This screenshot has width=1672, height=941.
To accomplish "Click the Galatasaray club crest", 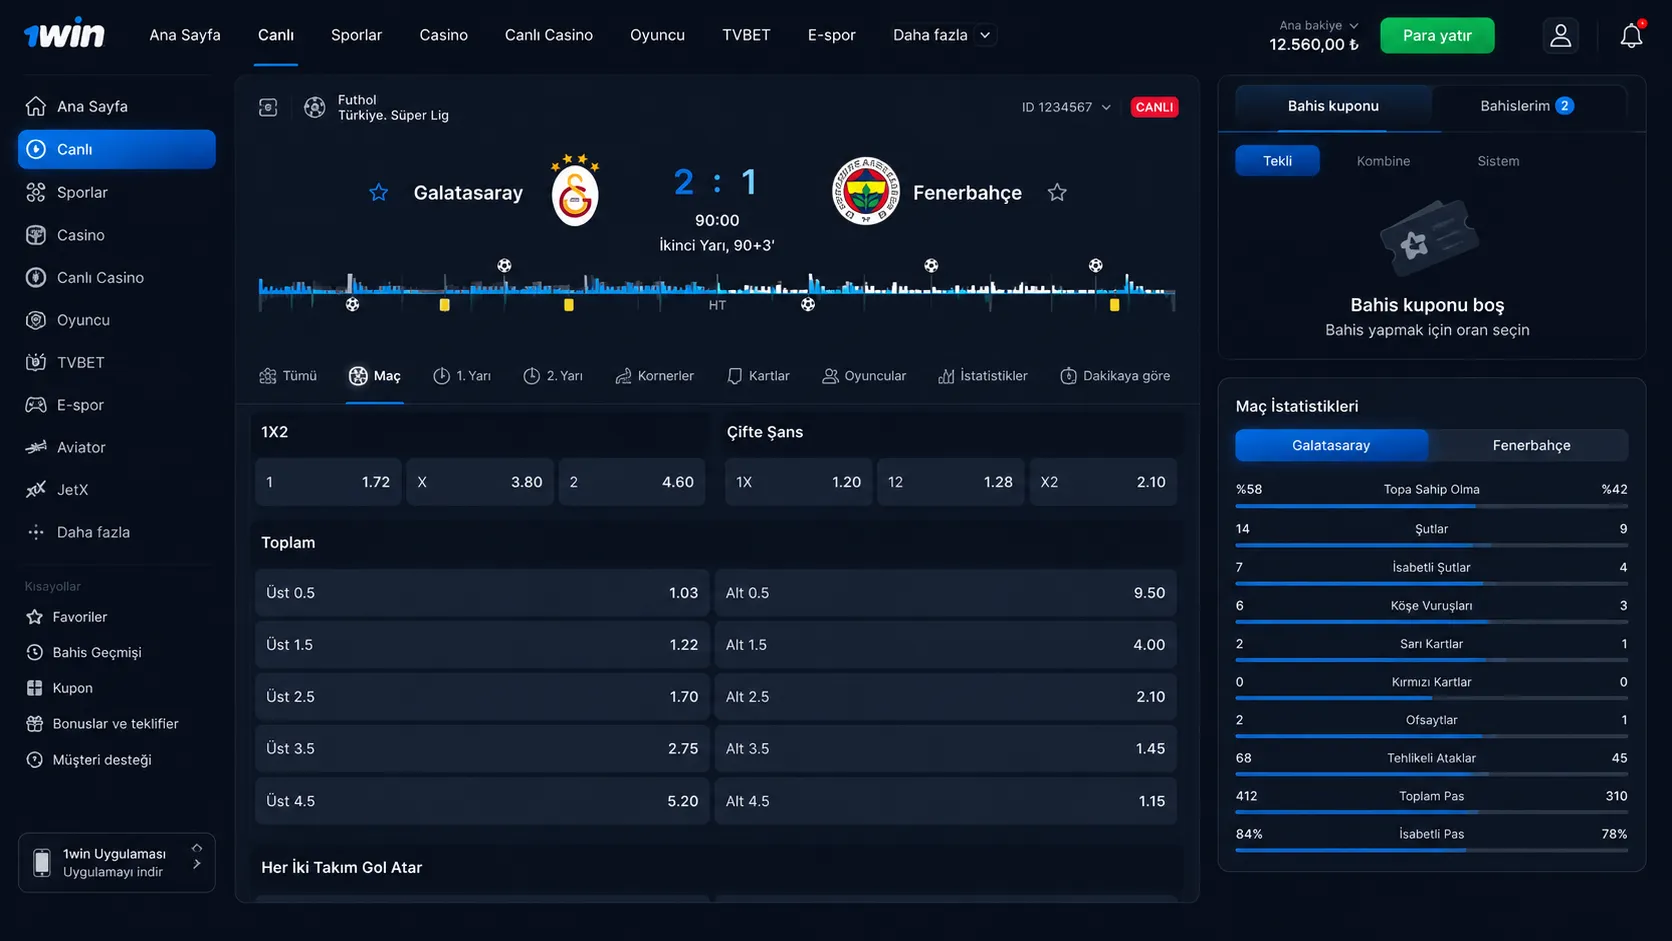I will [x=575, y=190].
